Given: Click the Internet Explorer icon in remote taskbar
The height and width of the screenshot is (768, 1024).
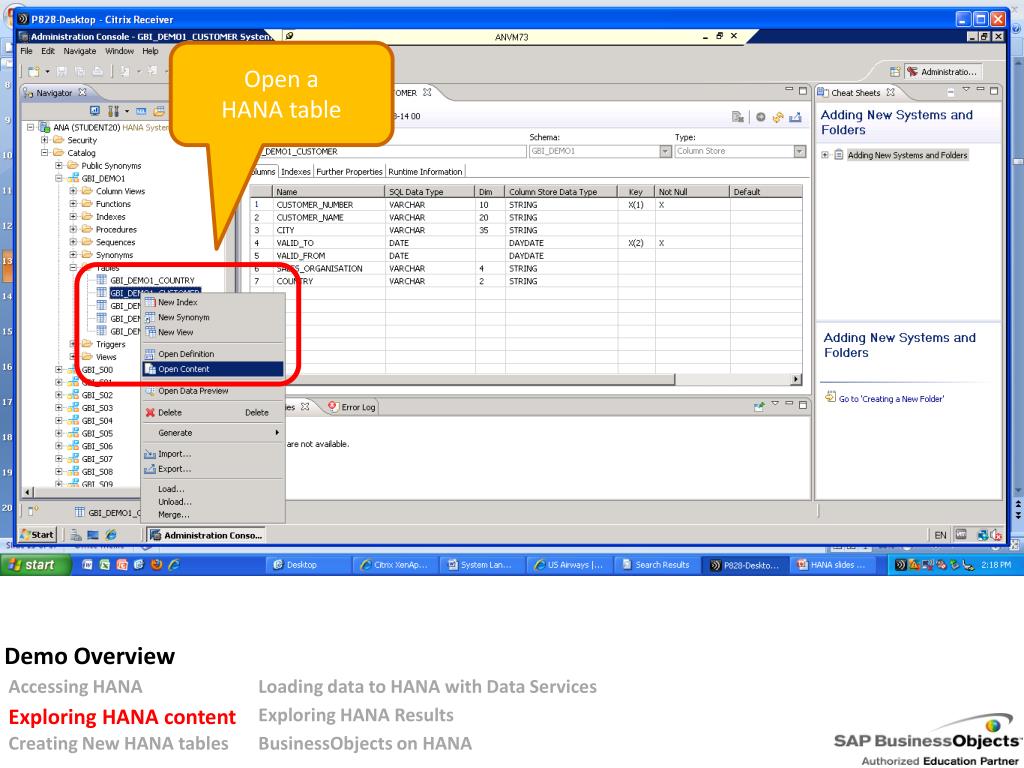Looking at the screenshot, I should 111,535.
